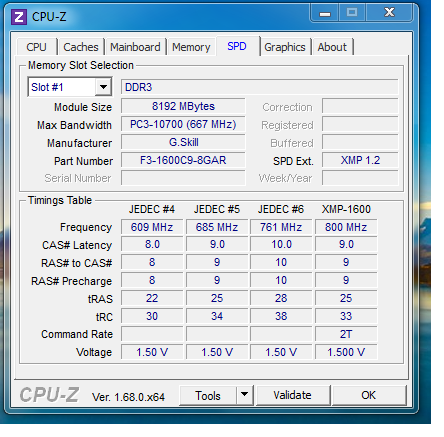
Task: Open the About tab
Action: pos(332,47)
